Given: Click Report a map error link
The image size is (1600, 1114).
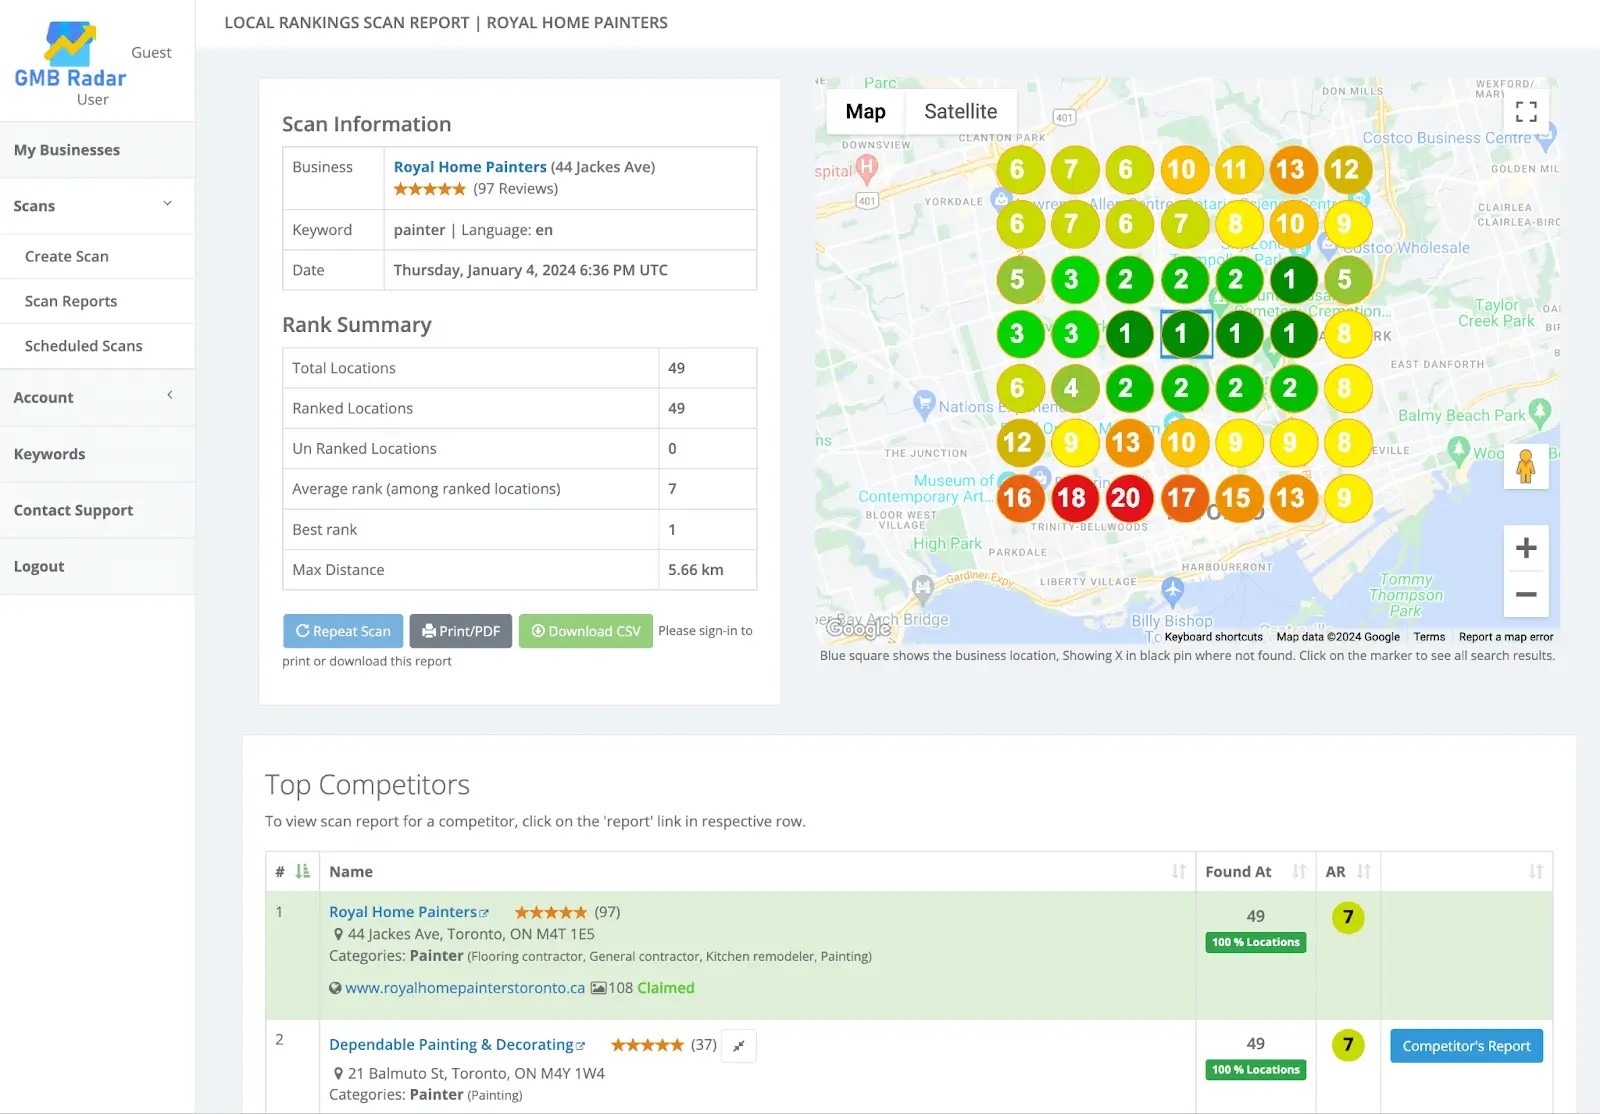Looking at the screenshot, I should pos(1506,637).
